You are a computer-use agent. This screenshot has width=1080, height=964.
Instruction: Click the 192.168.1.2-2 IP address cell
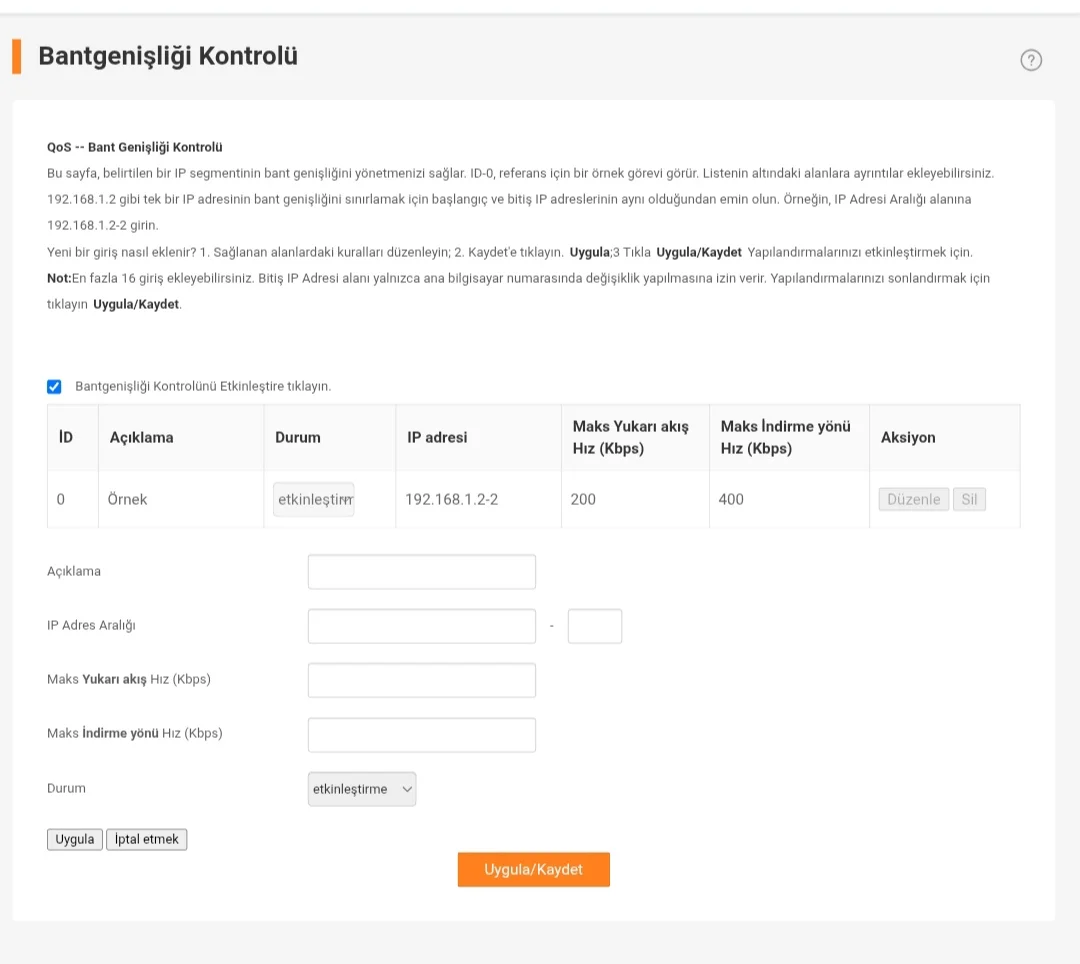(x=451, y=499)
